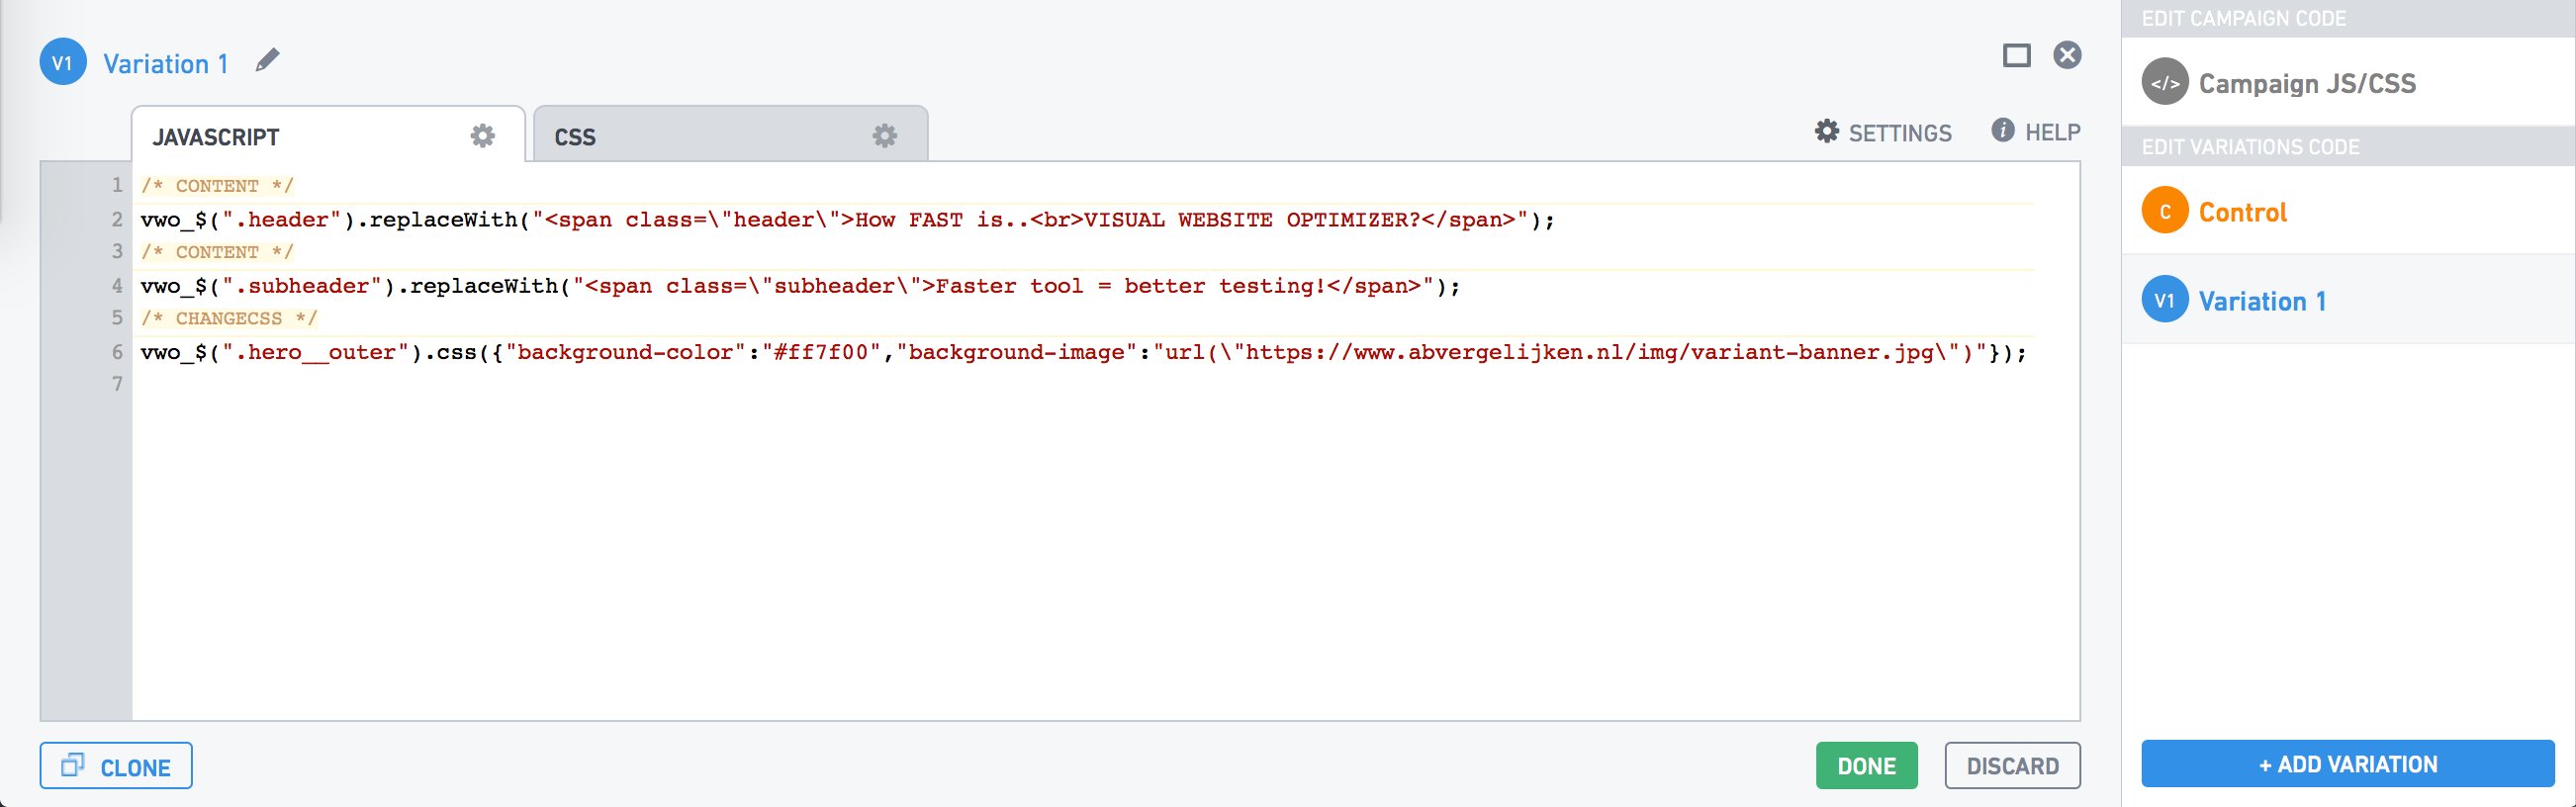Open the Settings gear link

pyautogui.click(x=1883, y=132)
